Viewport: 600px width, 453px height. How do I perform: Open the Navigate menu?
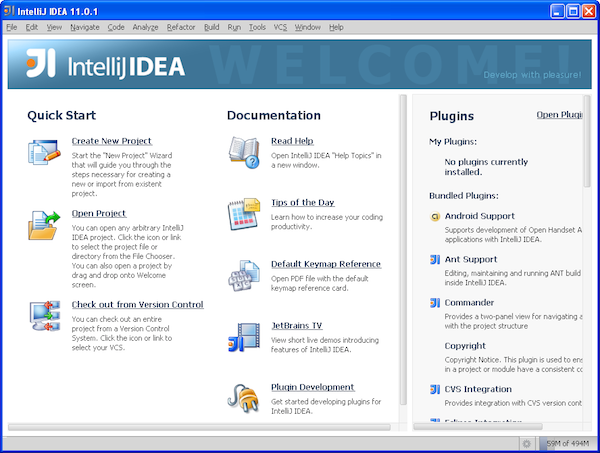coord(85,27)
